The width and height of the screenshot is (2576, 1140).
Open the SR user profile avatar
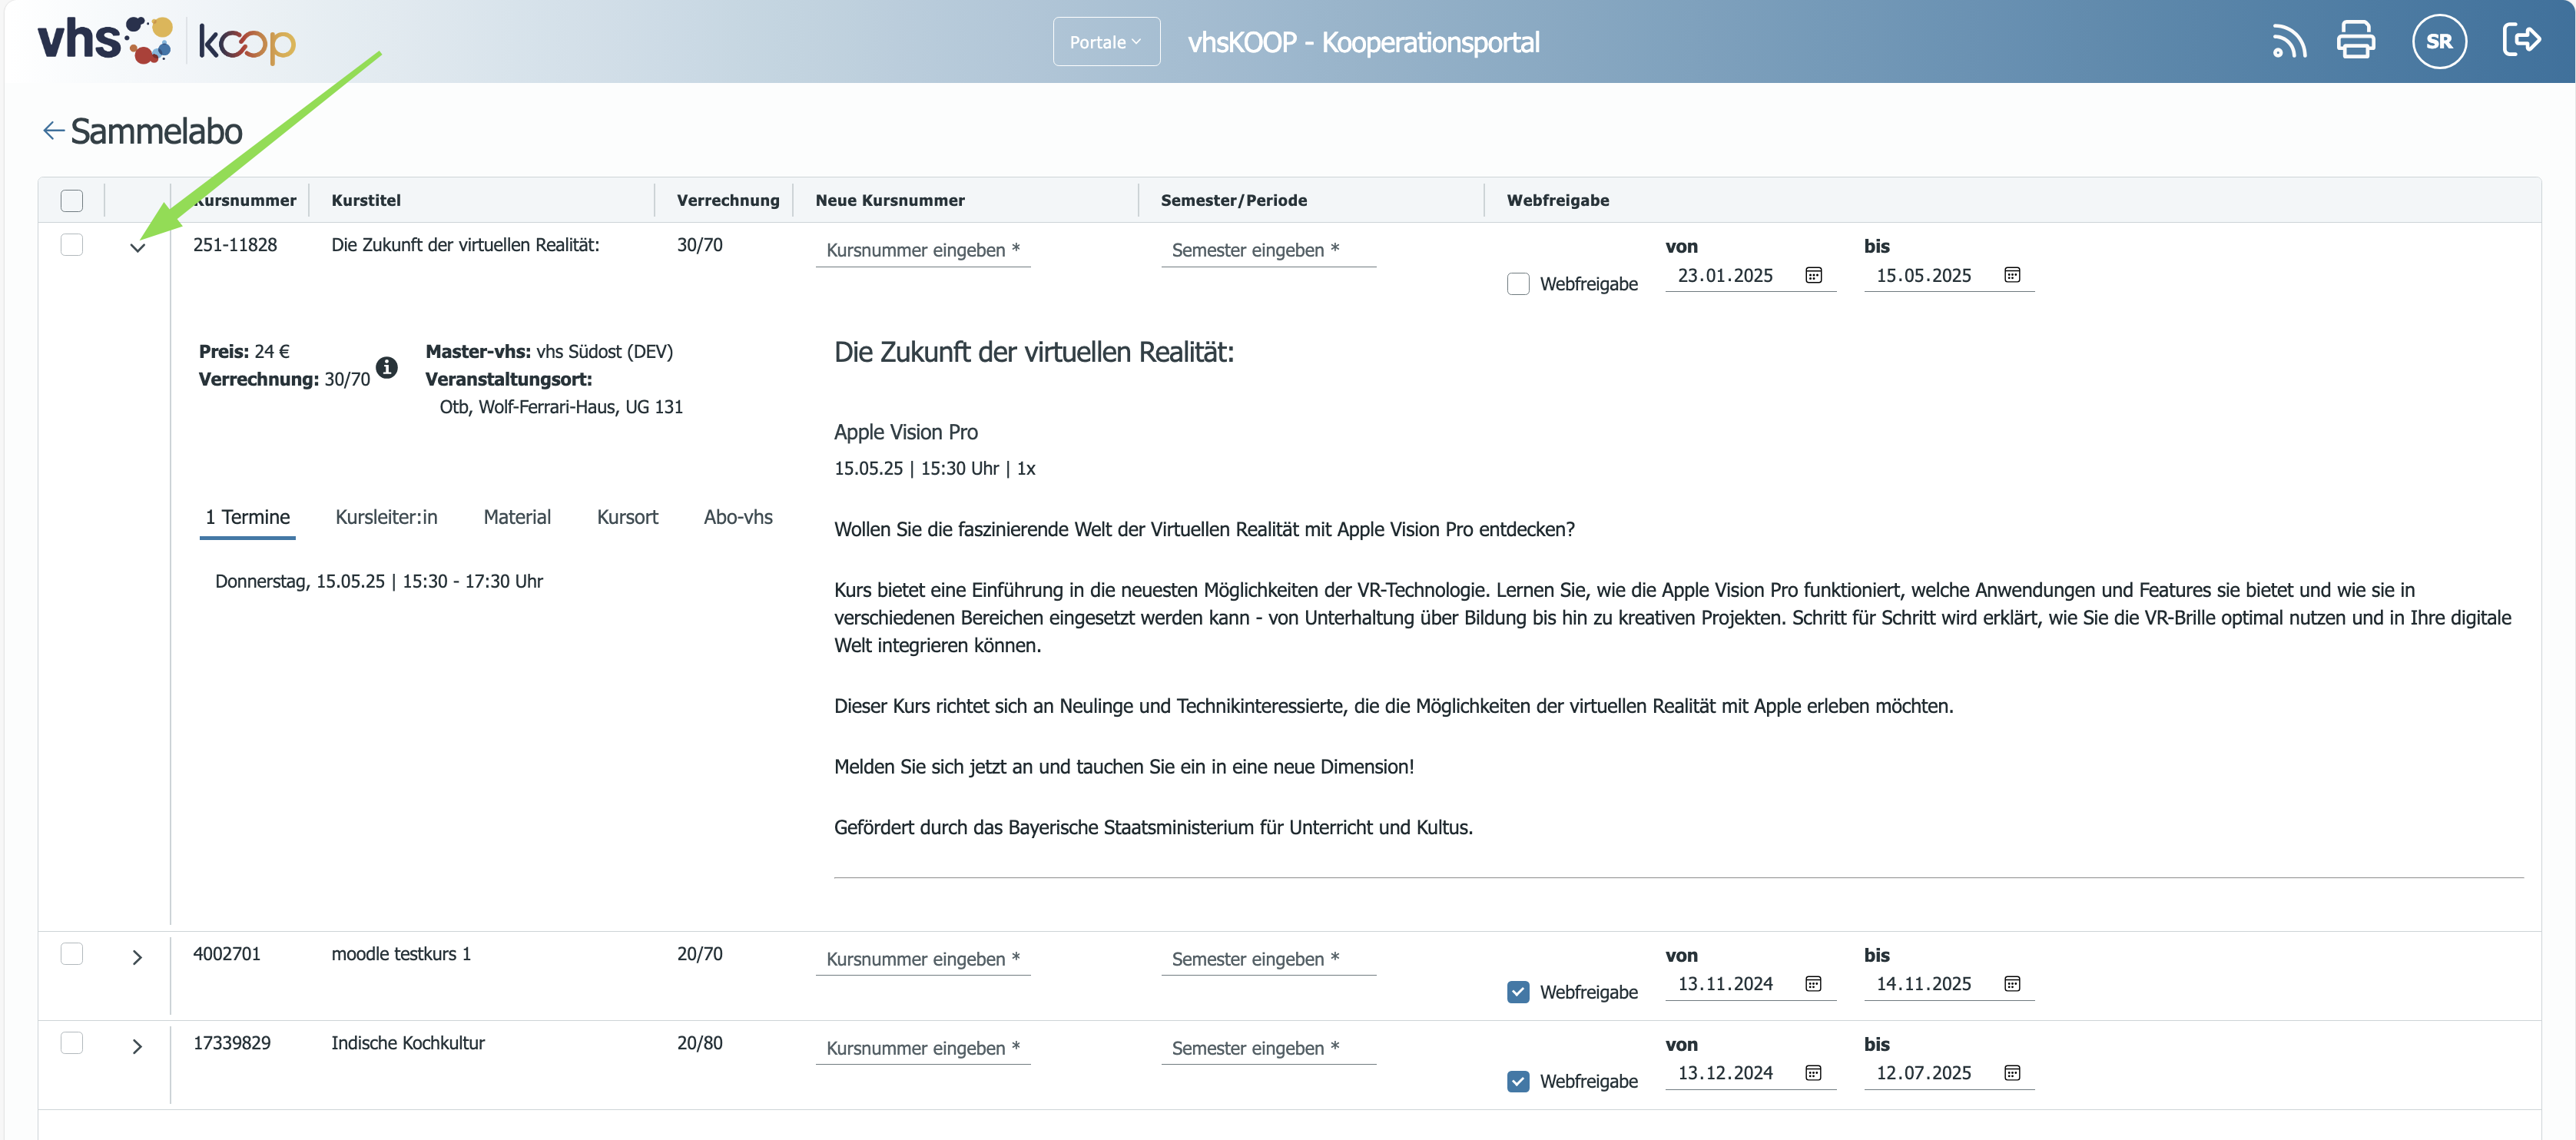2439,41
